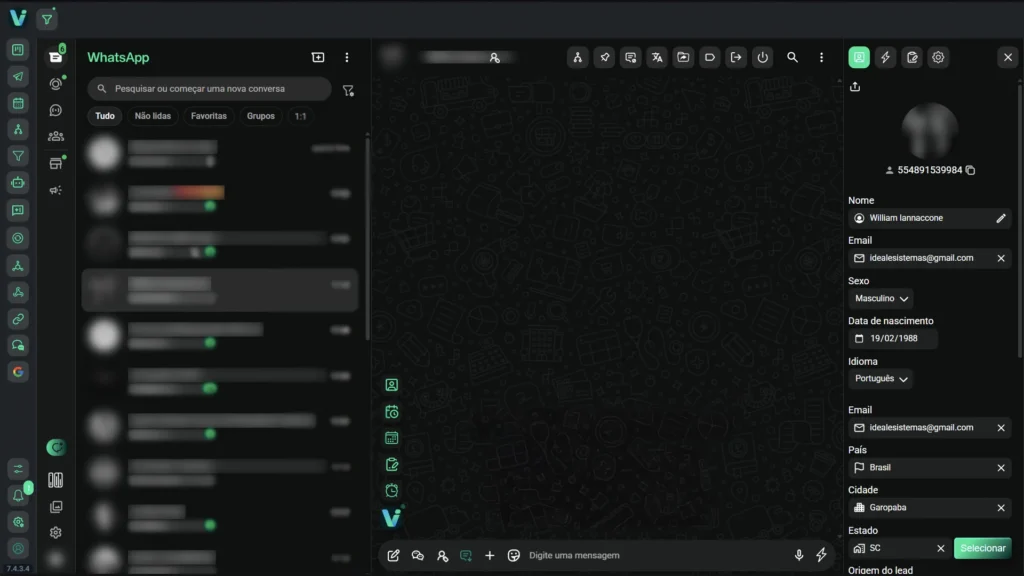
Task: Click the alarm clock reminder icon
Action: [x=392, y=490]
